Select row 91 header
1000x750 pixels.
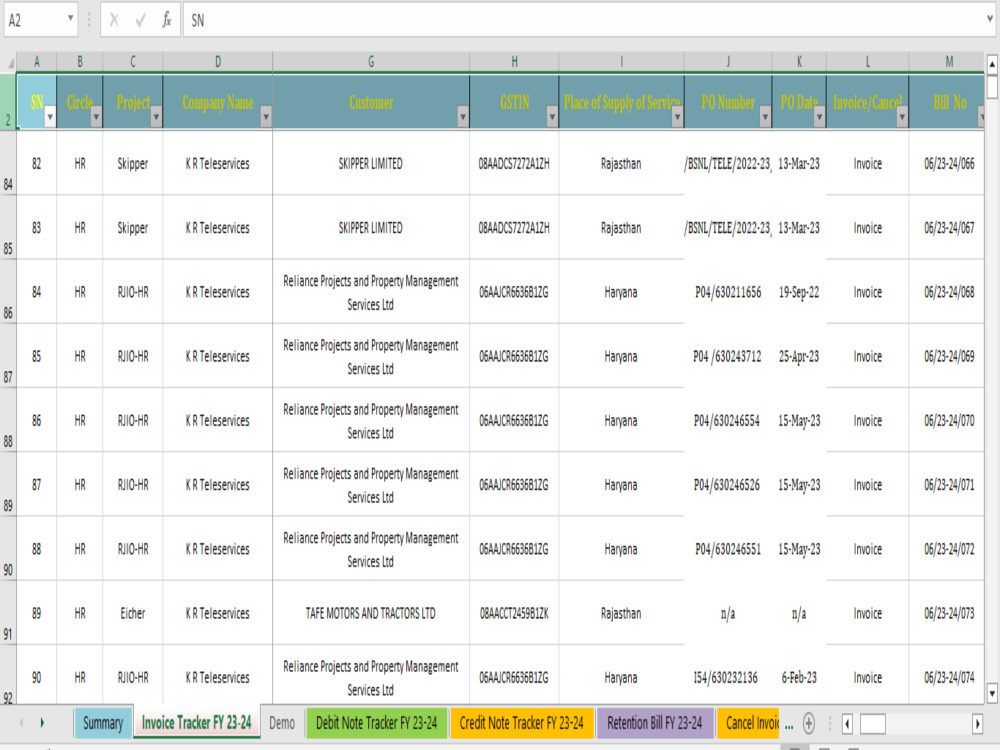coord(8,612)
